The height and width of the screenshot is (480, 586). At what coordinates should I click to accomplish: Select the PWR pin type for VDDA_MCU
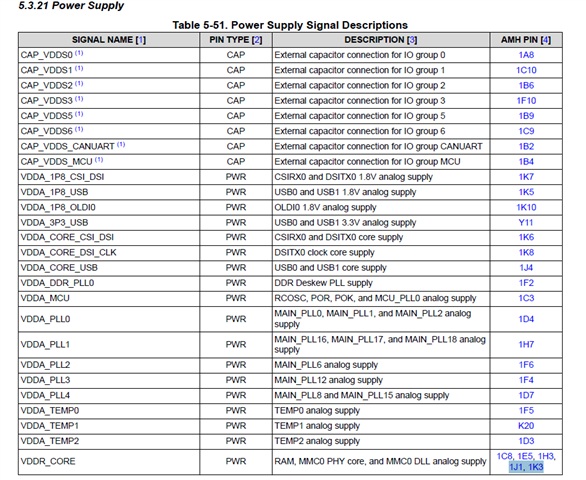pos(236,298)
